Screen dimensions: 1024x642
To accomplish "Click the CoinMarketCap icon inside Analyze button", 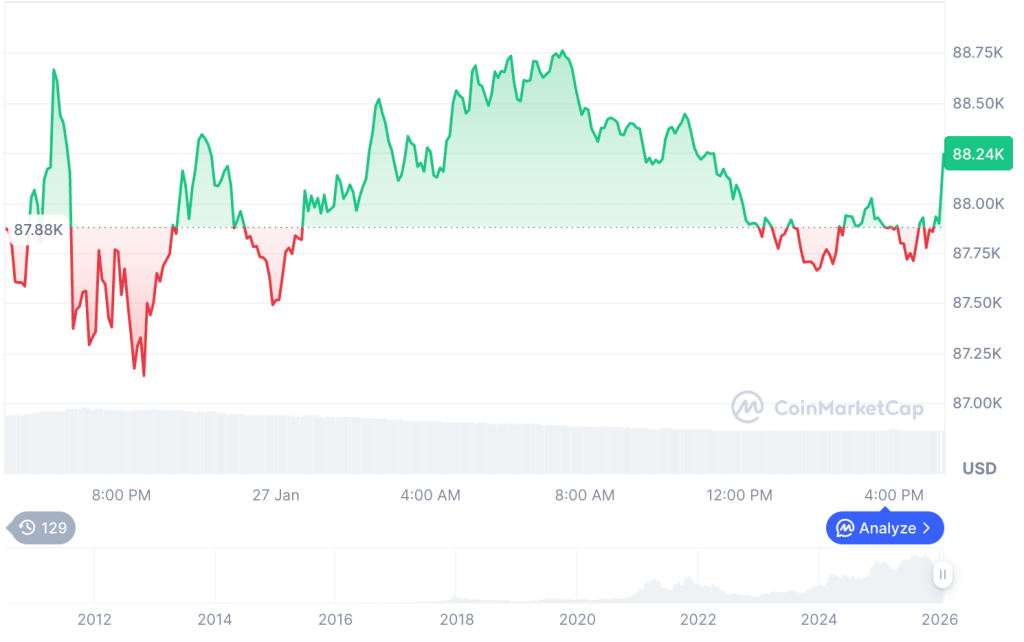I will [x=845, y=527].
